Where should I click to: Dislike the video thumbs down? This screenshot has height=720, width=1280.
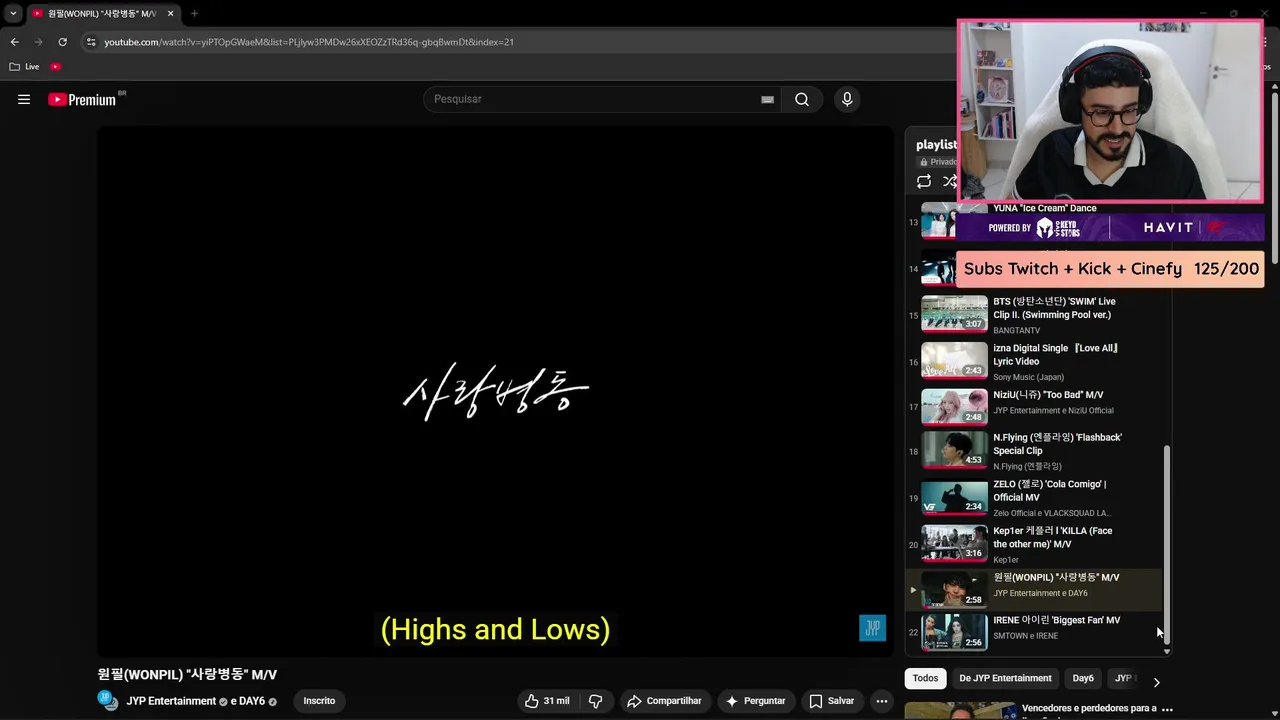point(596,701)
